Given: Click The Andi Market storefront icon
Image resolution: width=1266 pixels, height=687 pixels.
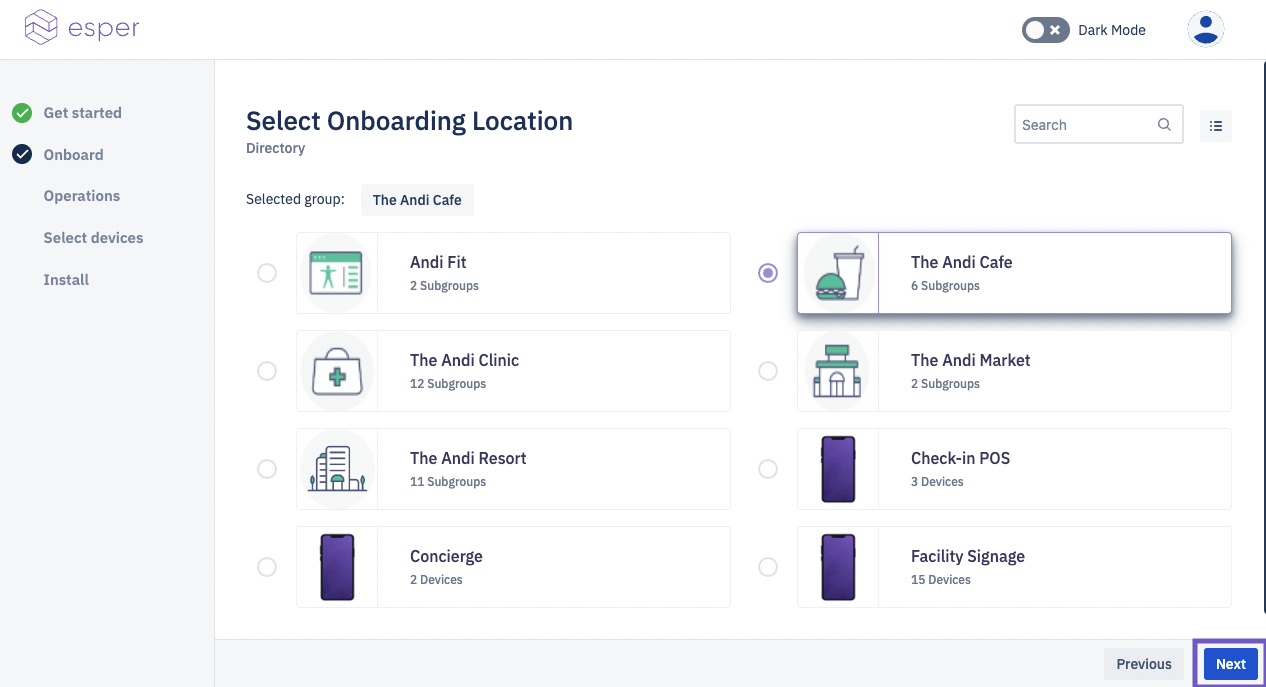Looking at the screenshot, I should [837, 371].
